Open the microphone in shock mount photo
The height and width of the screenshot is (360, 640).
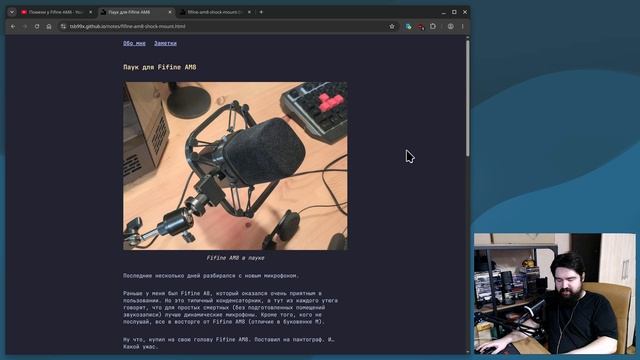[236, 166]
